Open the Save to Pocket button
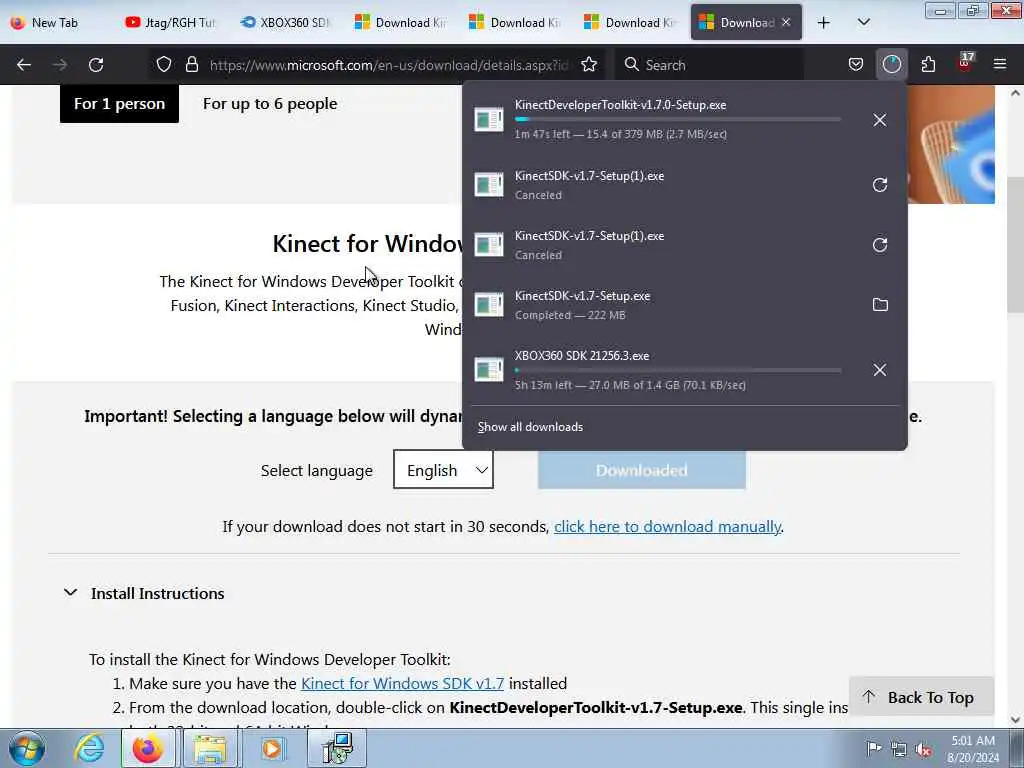Viewport: 1024px width, 768px height. pyautogui.click(x=856, y=65)
